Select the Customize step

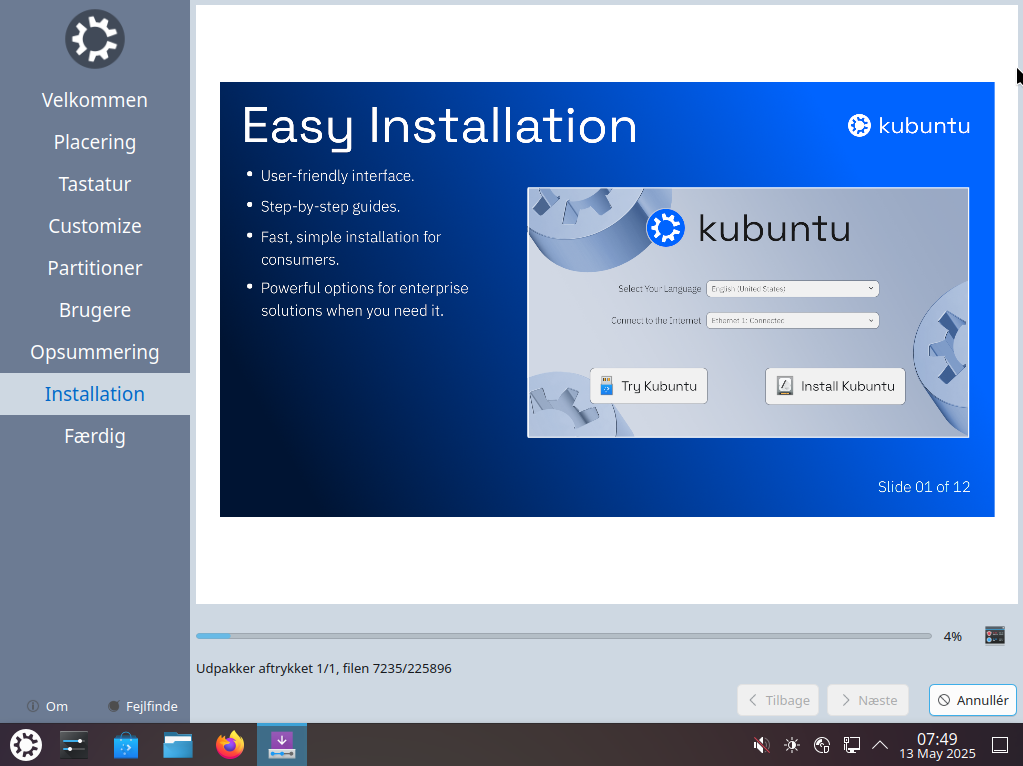pos(95,226)
